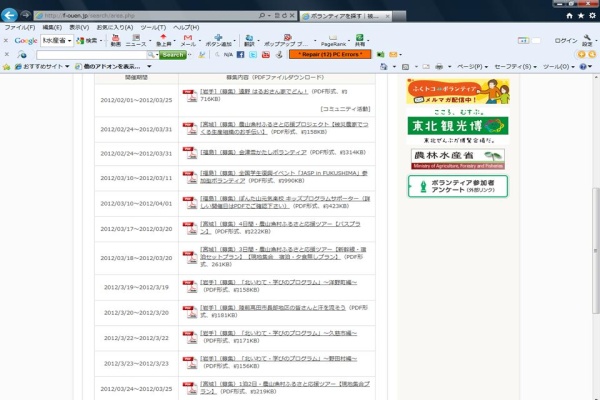This screenshot has width=600, height=400.
Task: Select the ボランティアを探す browser tab
Action: [x=346, y=16]
